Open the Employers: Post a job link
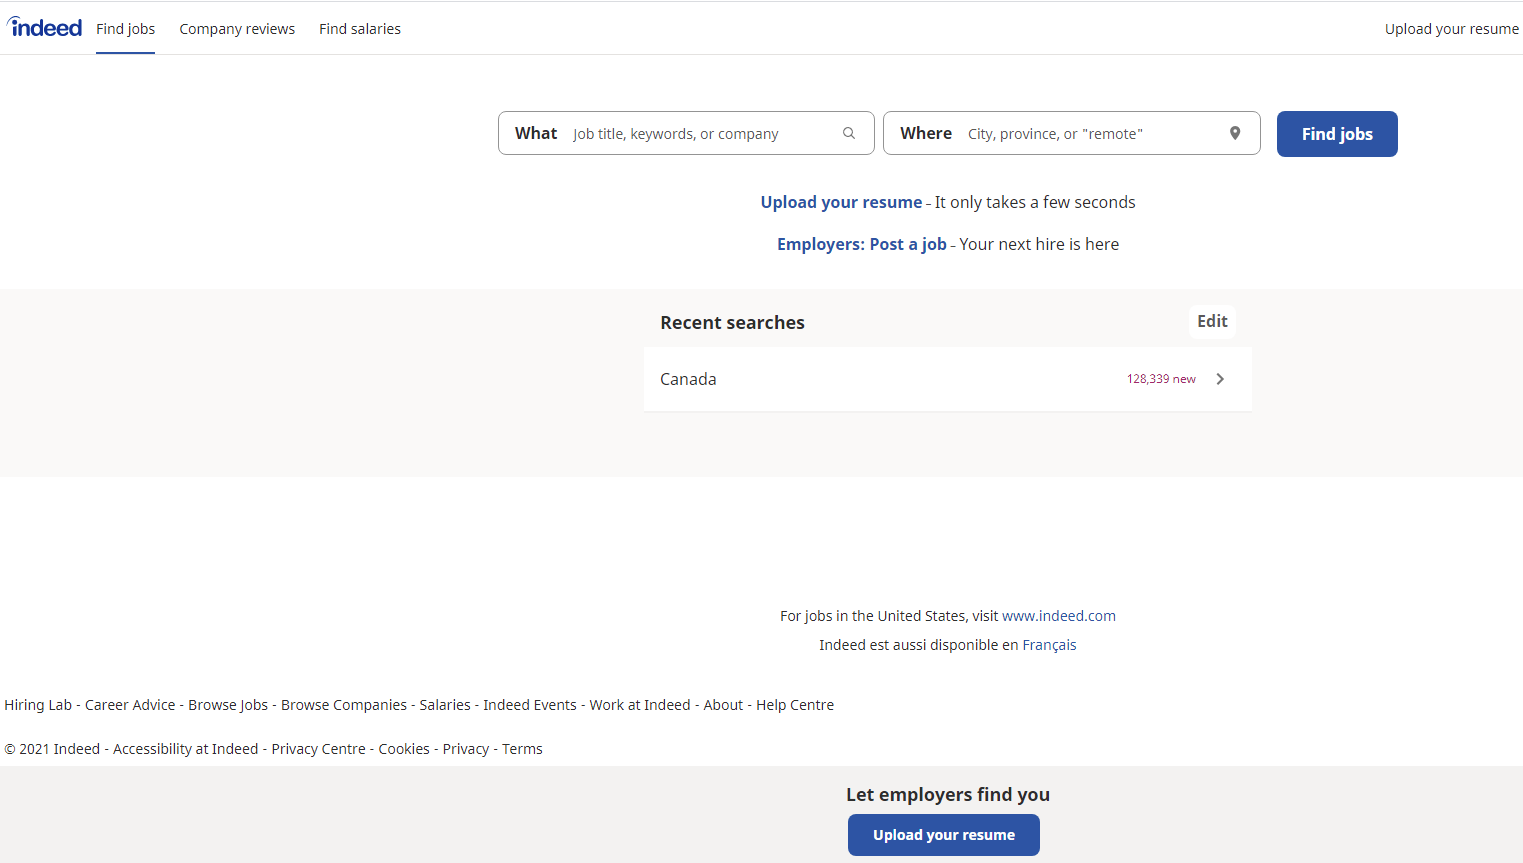 pyautogui.click(x=861, y=244)
